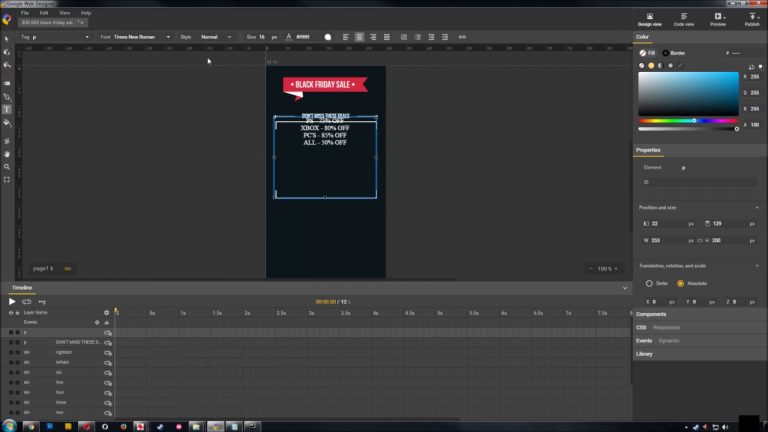Toggle visibility of rightdot layer
Viewport: 768px width, 432px height.
click(x=11, y=353)
